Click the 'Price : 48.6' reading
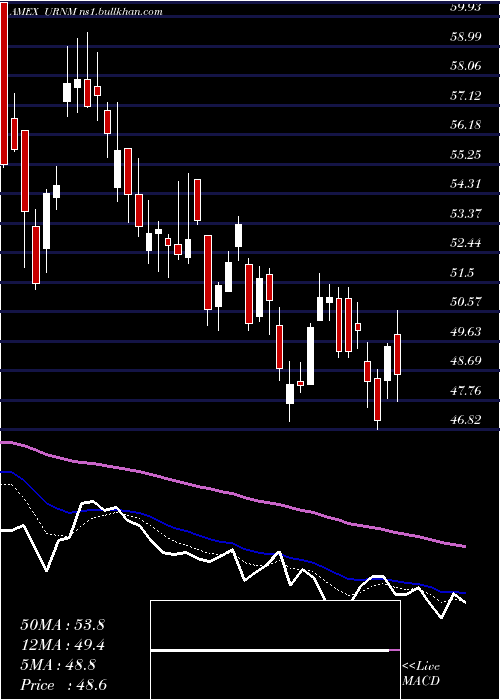500x700 pixels. tap(63, 685)
